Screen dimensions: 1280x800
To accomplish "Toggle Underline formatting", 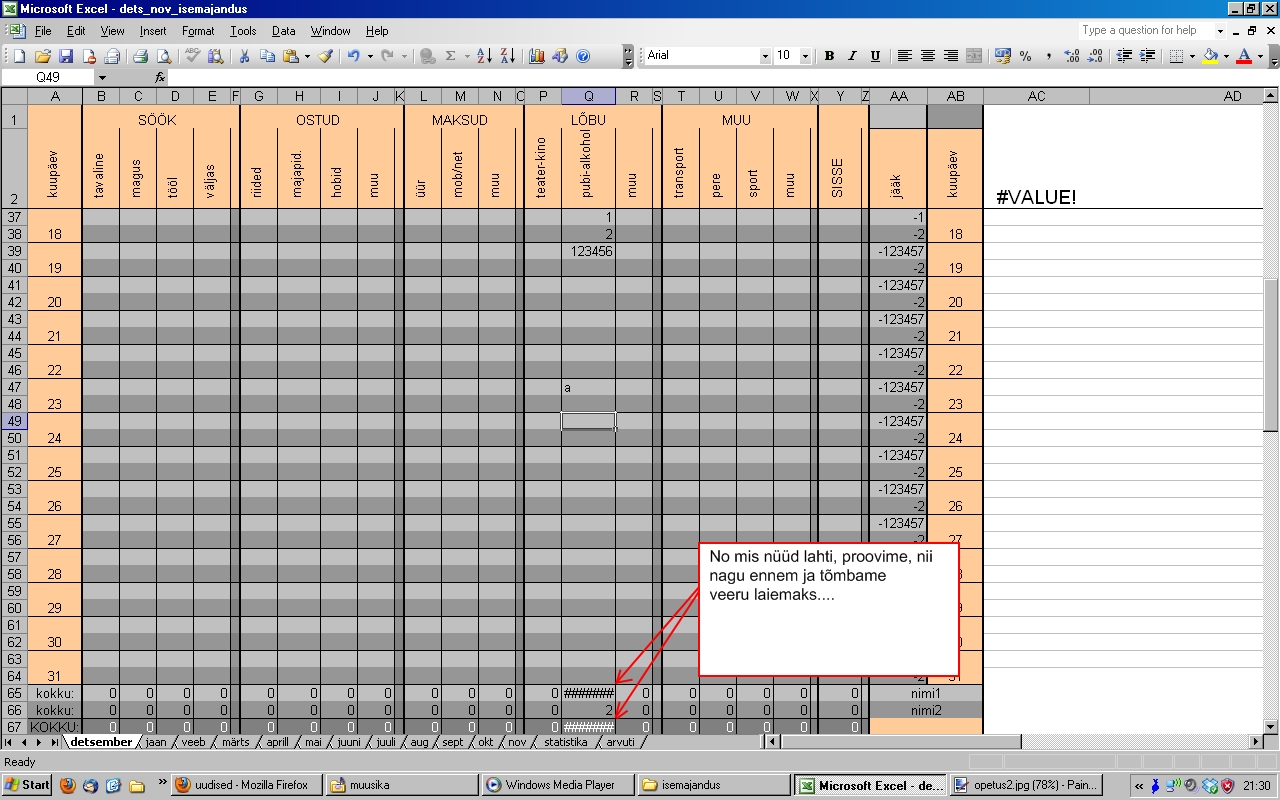I will (875, 56).
